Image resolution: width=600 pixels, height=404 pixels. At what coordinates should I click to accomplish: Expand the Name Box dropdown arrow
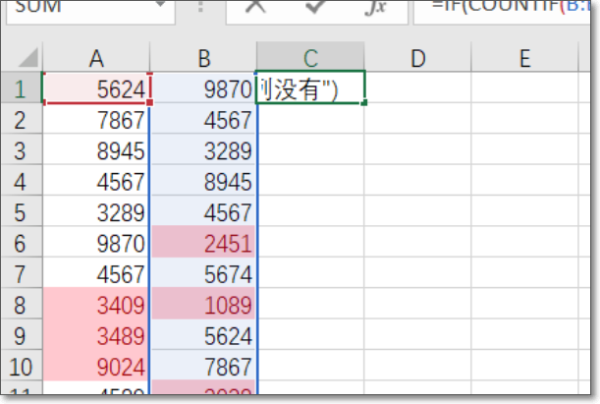tap(160, 6)
